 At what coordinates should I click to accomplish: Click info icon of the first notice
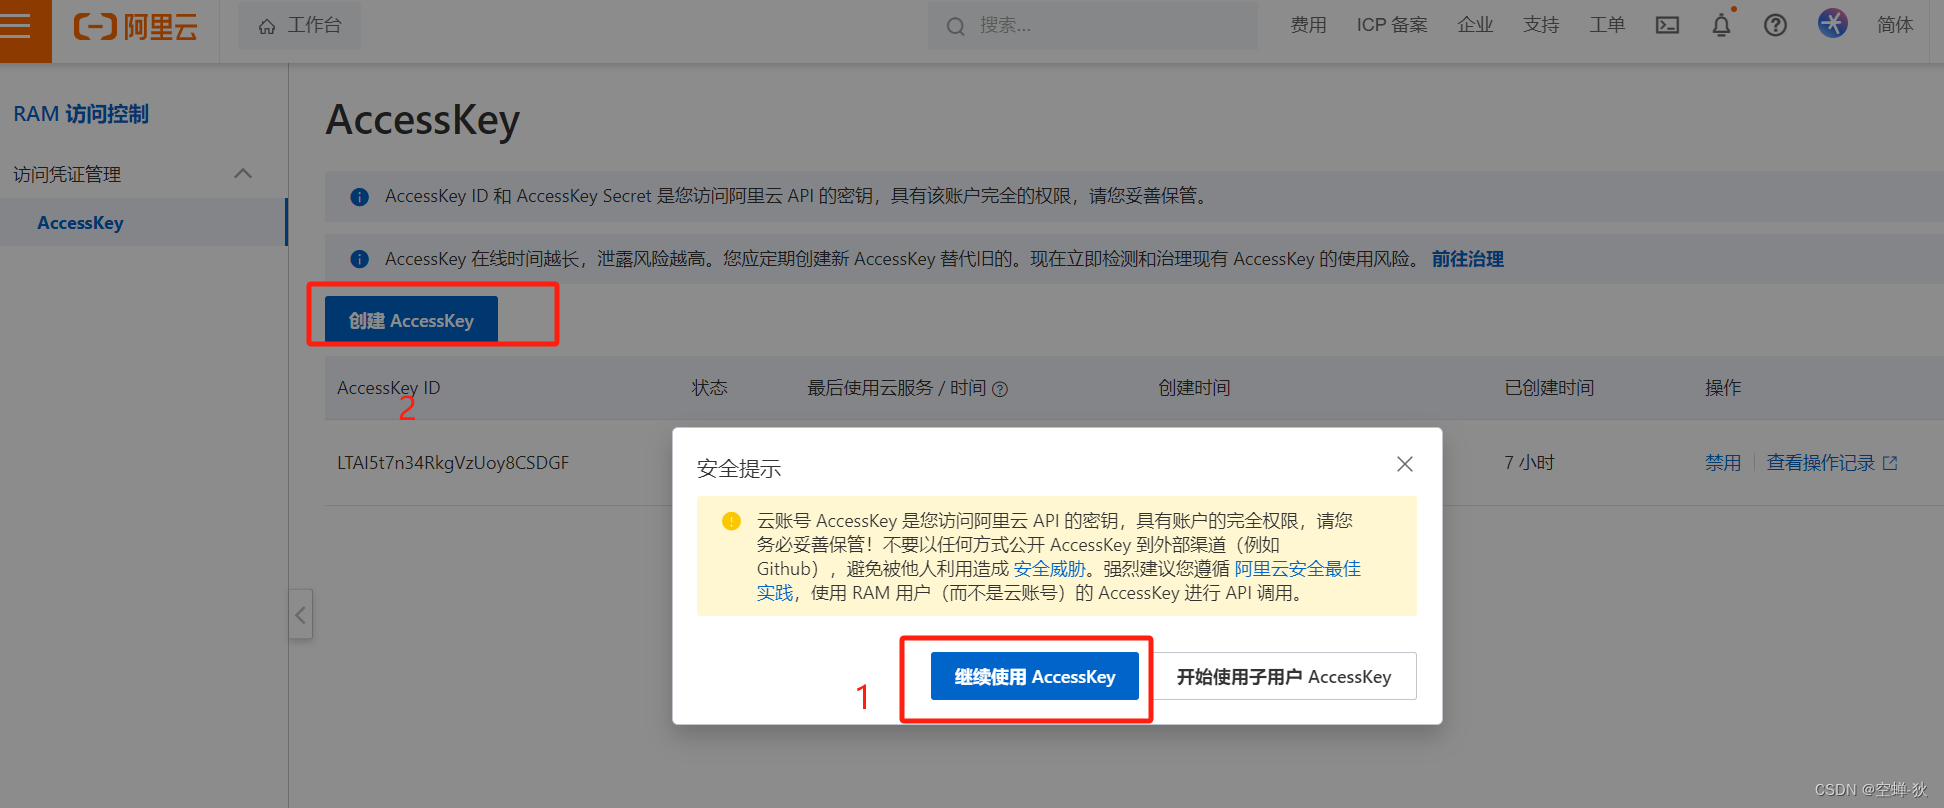(x=359, y=197)
